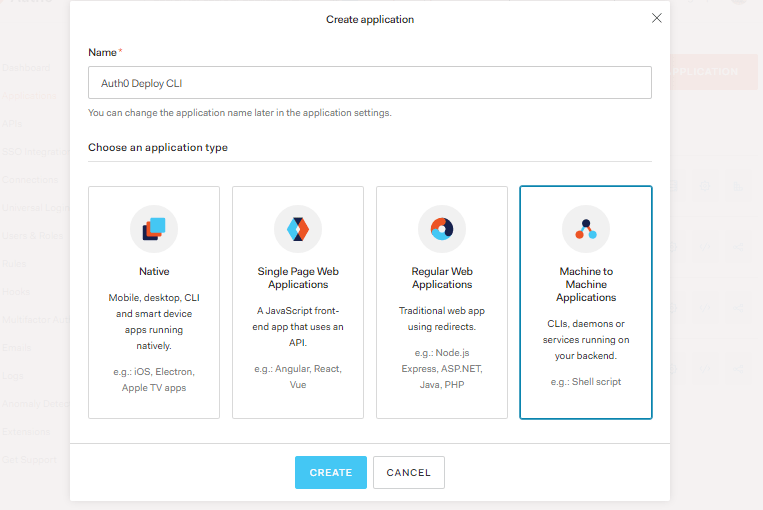Open Dashboard in background sidebar
The image size is (763, 510).
click(26, 68)
